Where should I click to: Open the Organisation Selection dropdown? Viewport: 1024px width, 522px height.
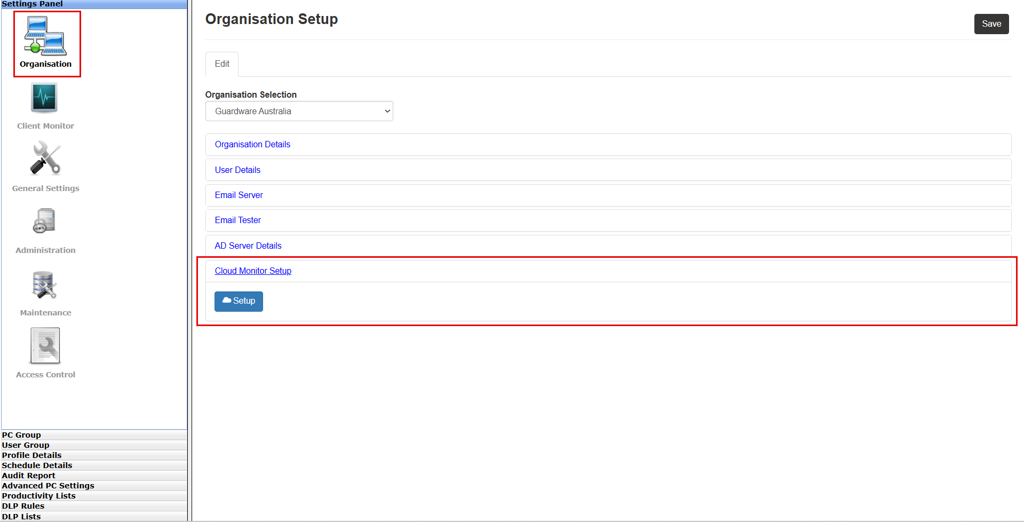(299, 111)
